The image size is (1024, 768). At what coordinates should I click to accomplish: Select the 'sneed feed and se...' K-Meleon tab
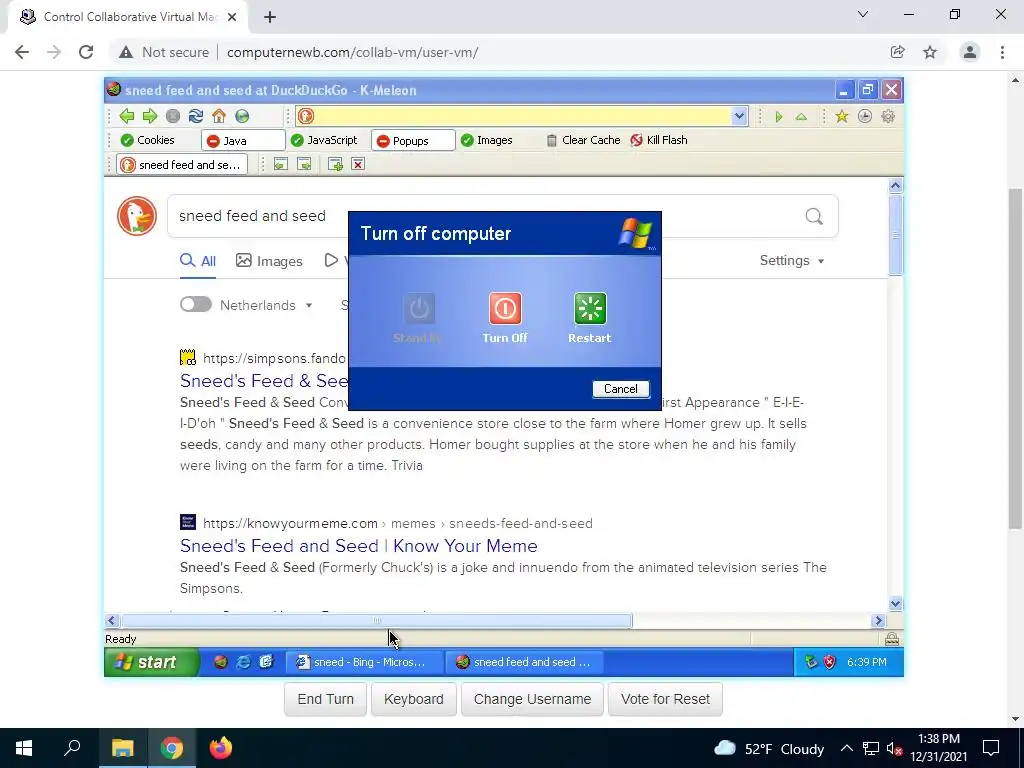pos(182,165)
